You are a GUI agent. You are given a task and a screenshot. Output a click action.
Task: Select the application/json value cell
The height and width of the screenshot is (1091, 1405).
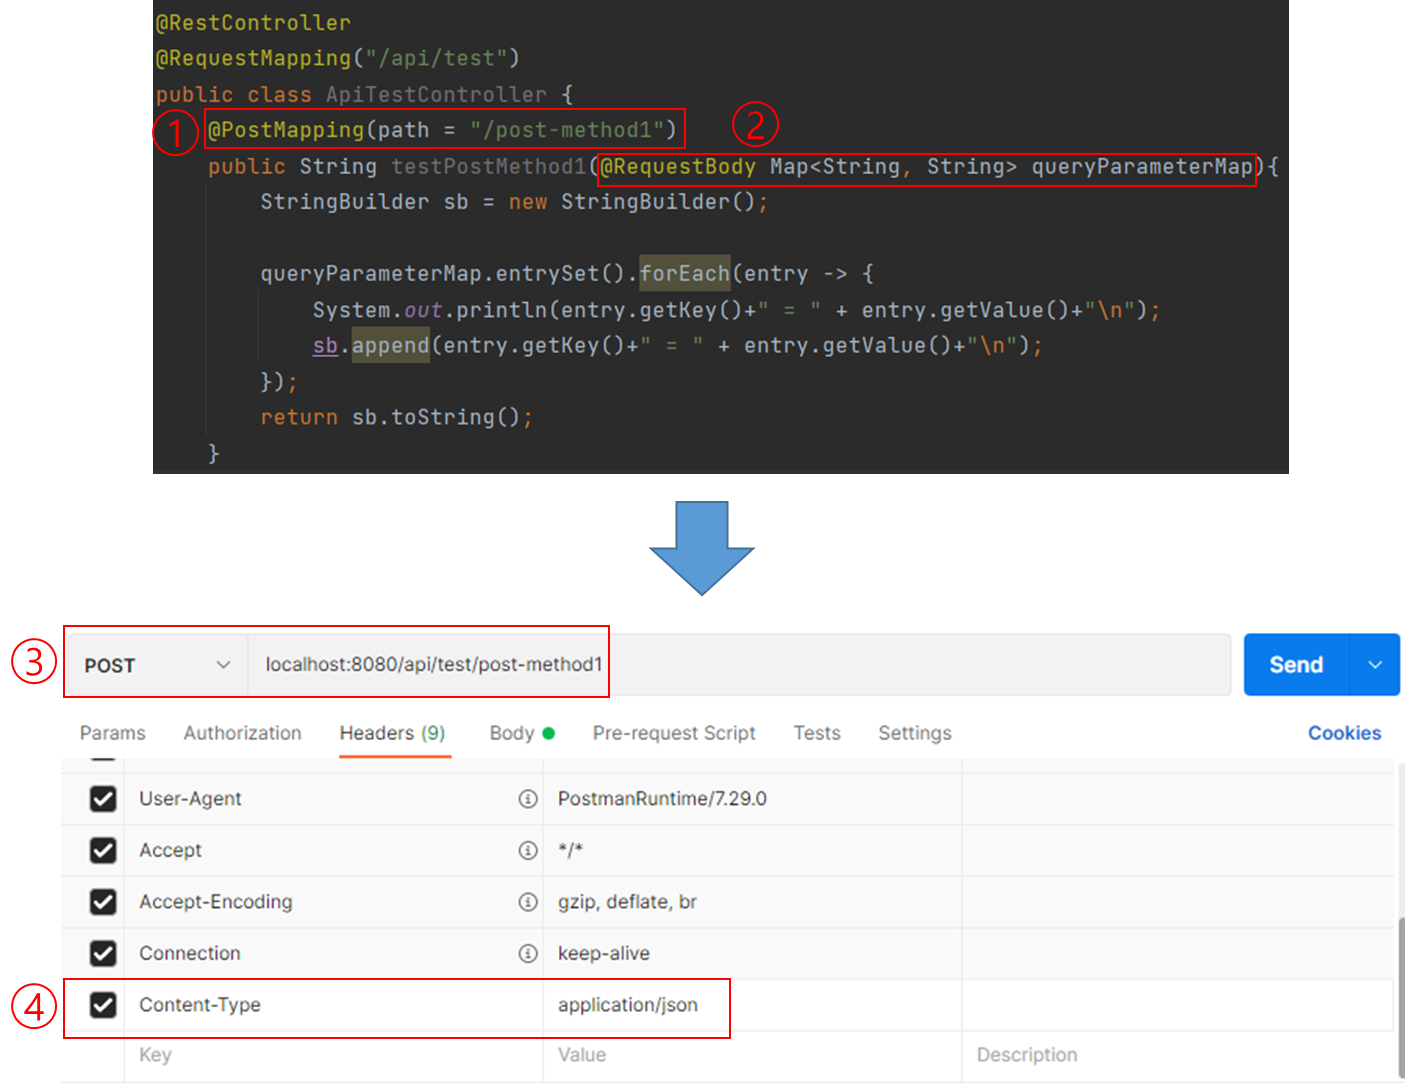tap(628, 1005)
